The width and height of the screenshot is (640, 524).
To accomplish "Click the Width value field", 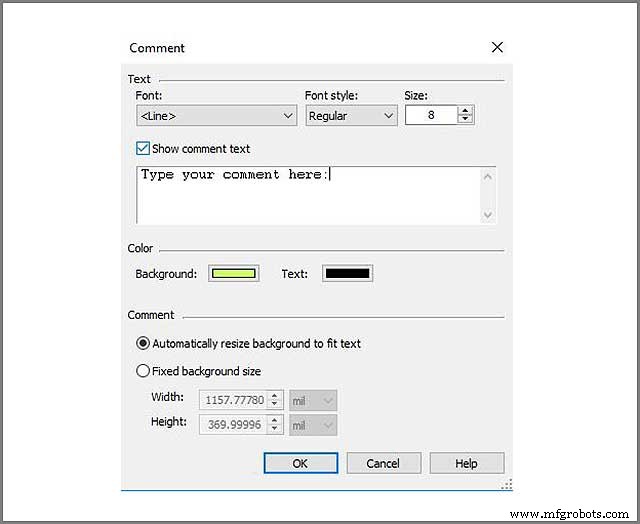I will 234,400.
